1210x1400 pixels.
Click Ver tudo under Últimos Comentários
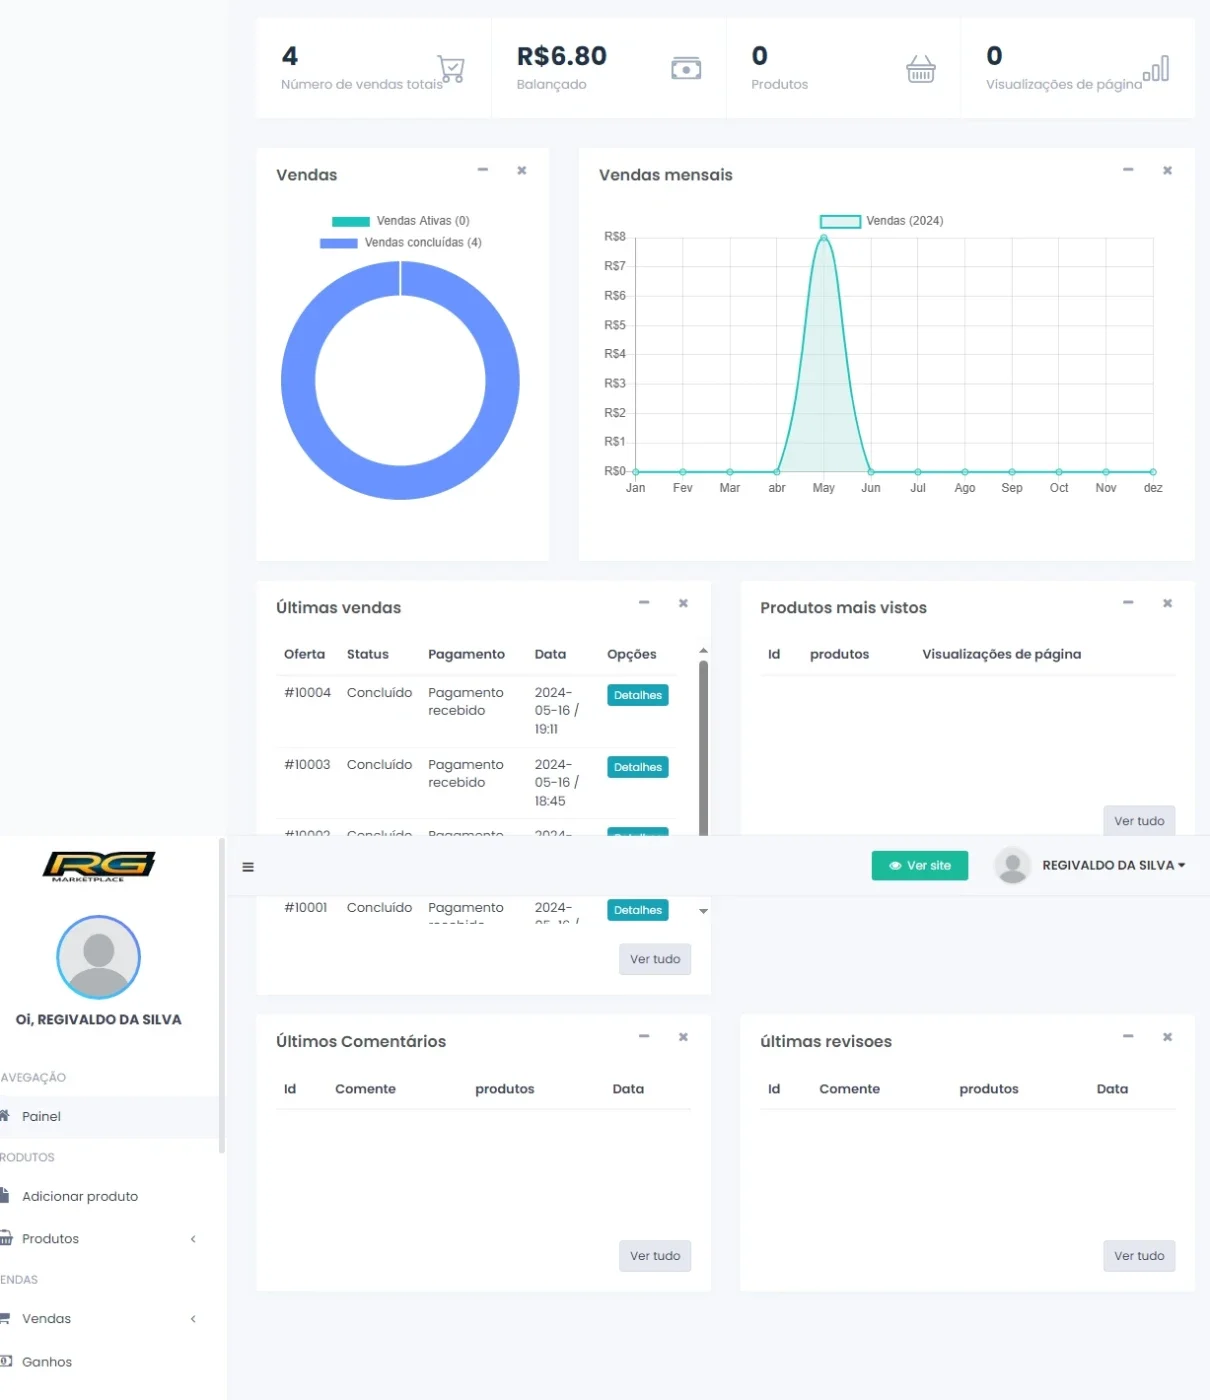click(655, 1256)
